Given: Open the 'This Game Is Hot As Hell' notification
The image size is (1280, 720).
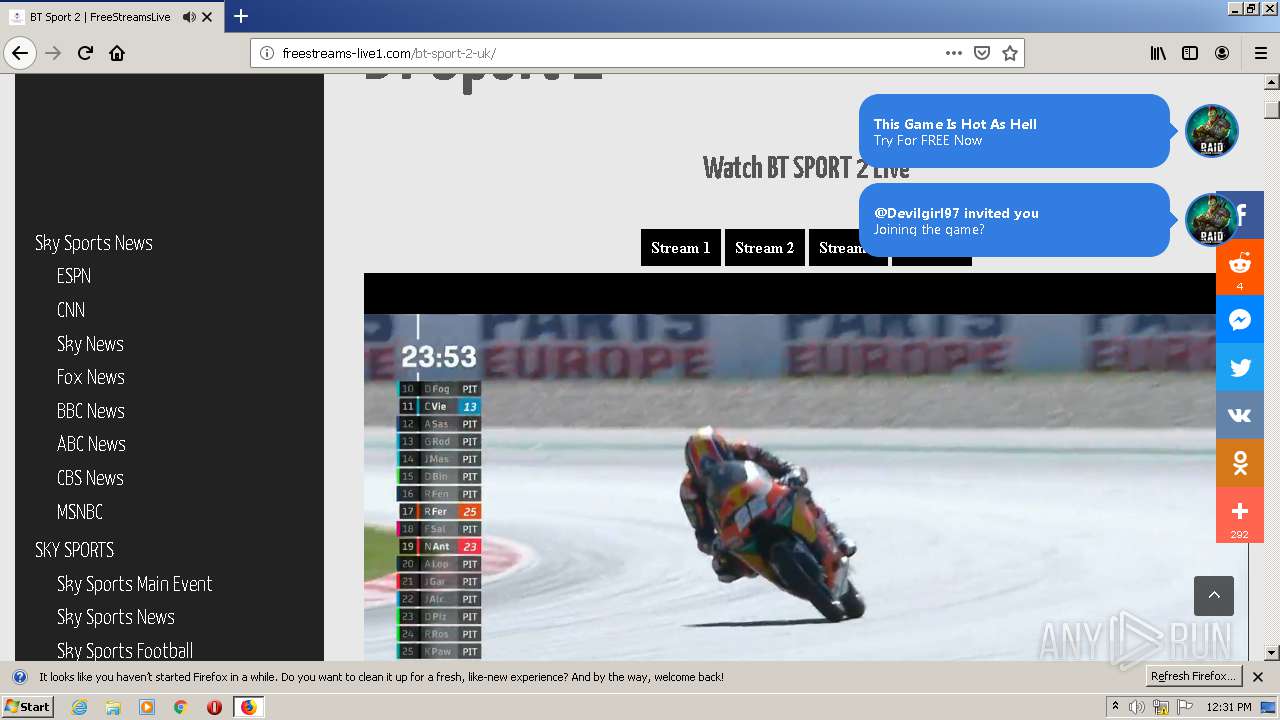Looking at the screenshot, I should (x=1014, y=131).
